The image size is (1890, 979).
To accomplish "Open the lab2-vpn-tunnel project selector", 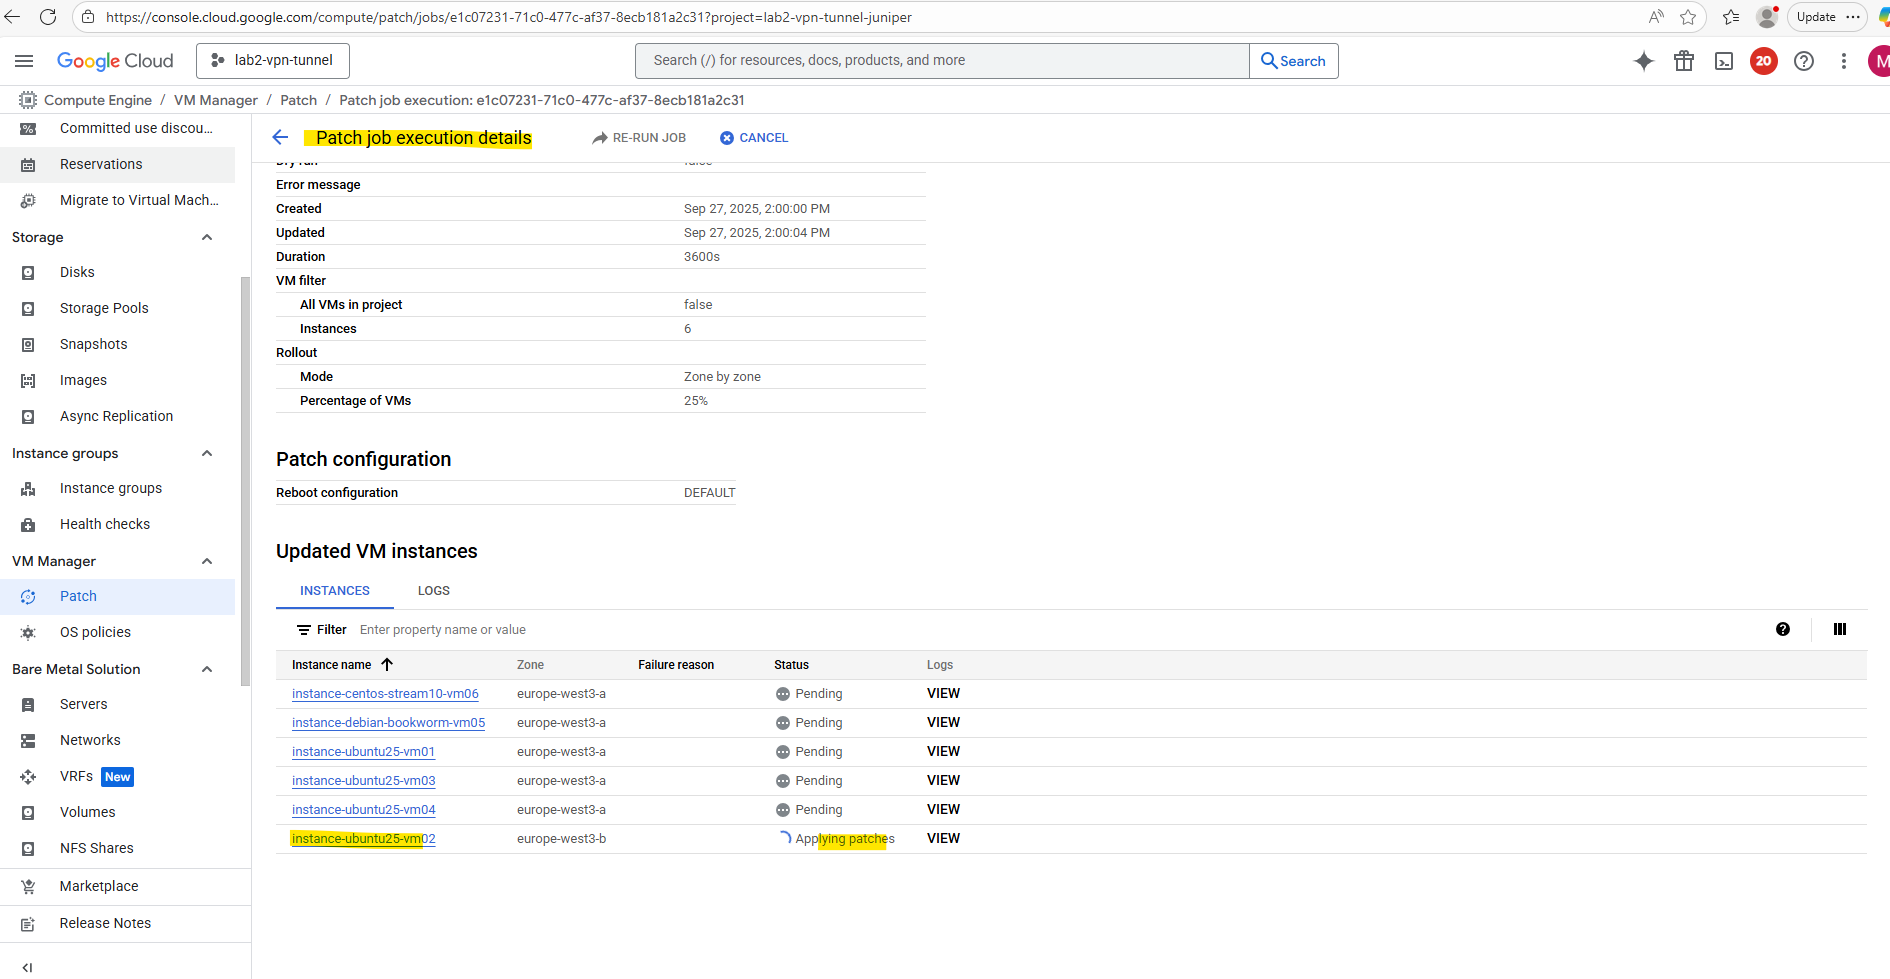I will pos(273,61).
